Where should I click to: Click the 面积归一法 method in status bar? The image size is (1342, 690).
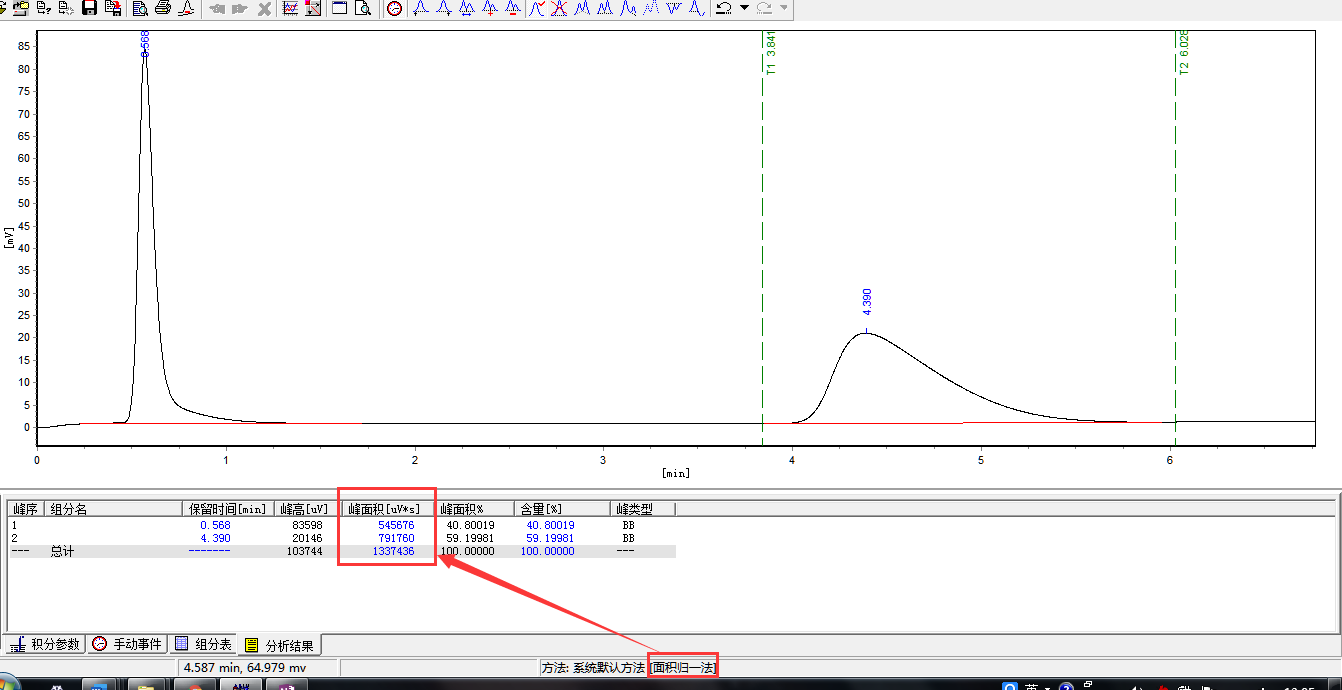[x=683, y=667]
